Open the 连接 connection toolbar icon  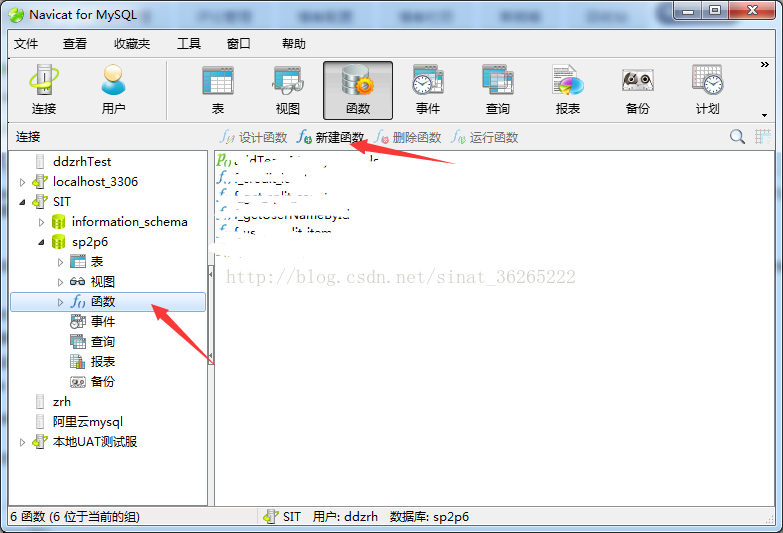point(44,90)
